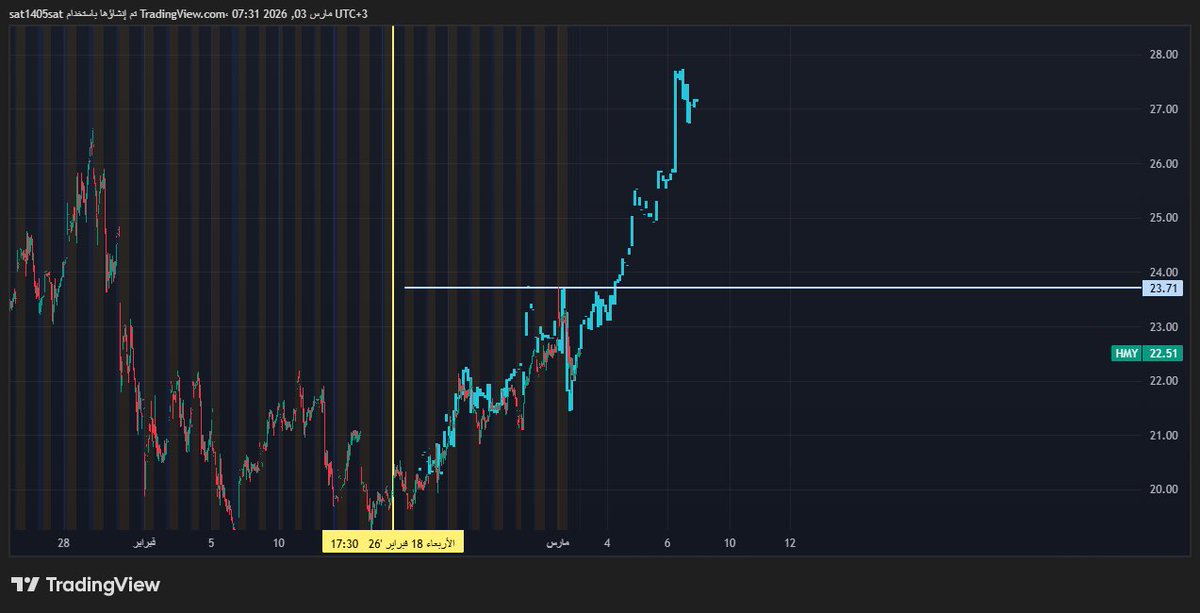Click the 25.00 price axis label
This screenshot has width=1200, height=613.
coord(1163,218)
